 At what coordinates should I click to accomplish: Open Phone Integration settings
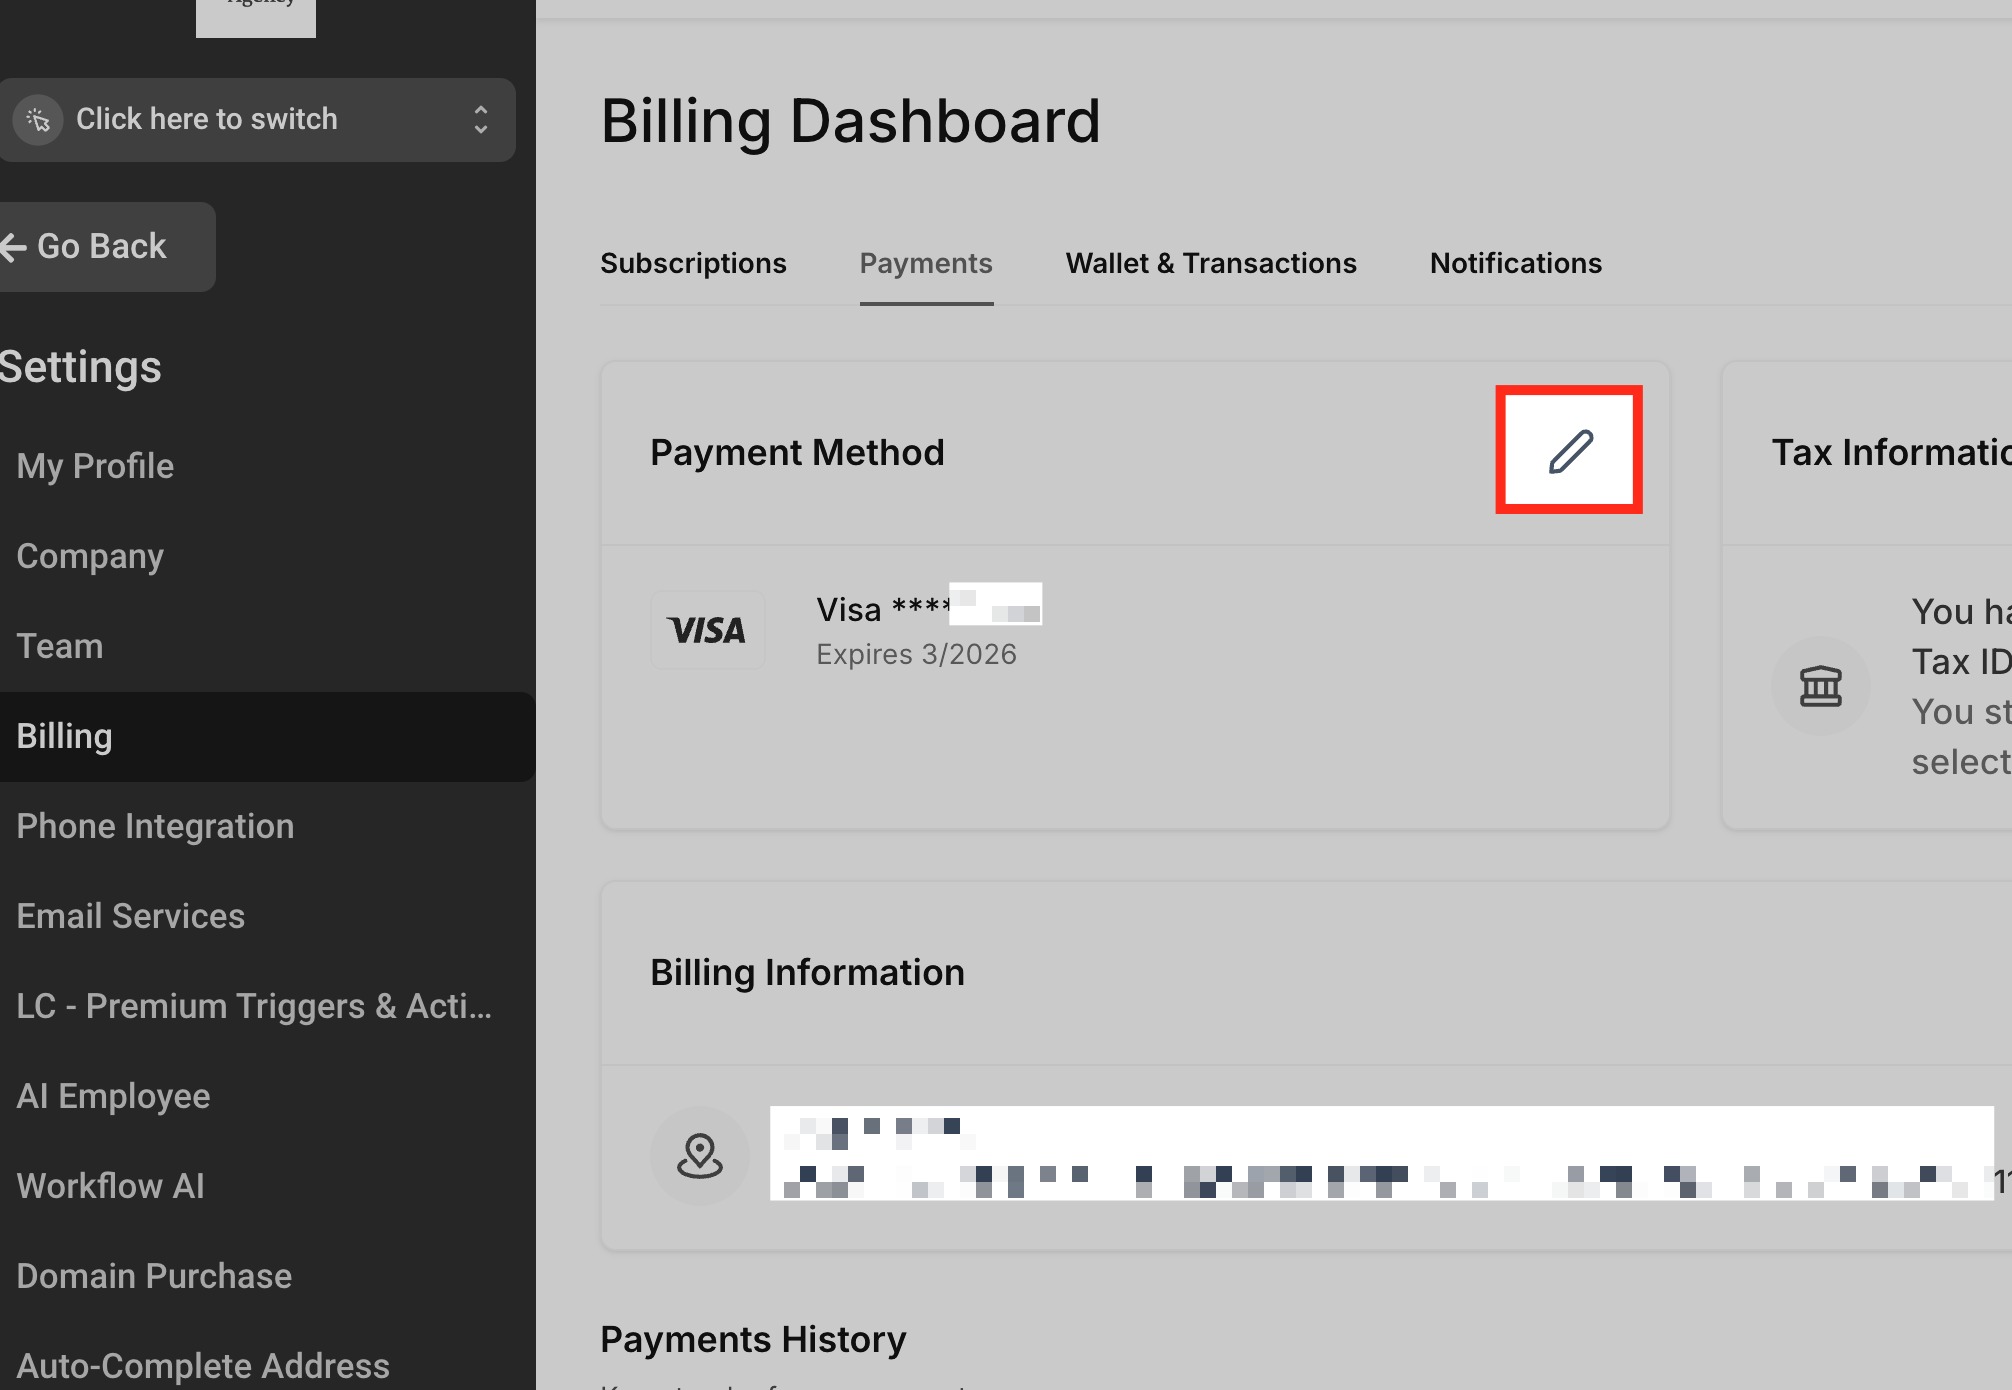pyautogui.click(x=155, y=826)
